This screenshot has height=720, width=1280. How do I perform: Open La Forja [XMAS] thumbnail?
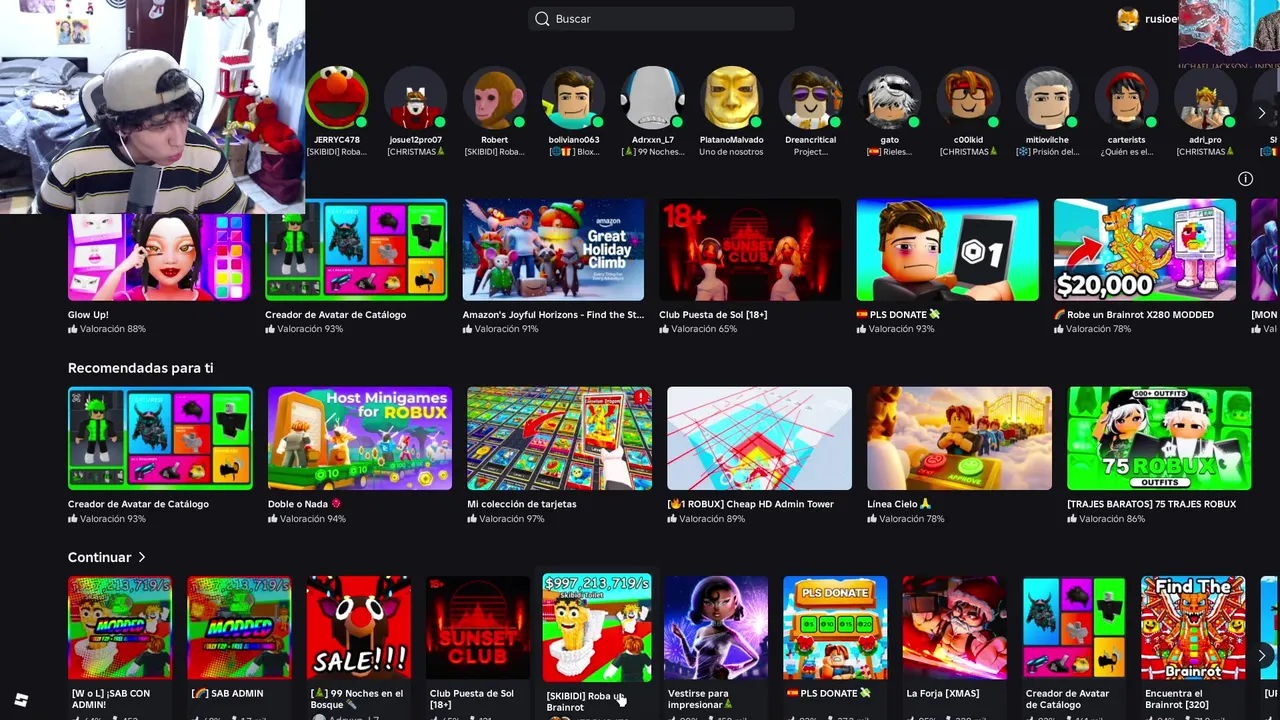[955, 628]
